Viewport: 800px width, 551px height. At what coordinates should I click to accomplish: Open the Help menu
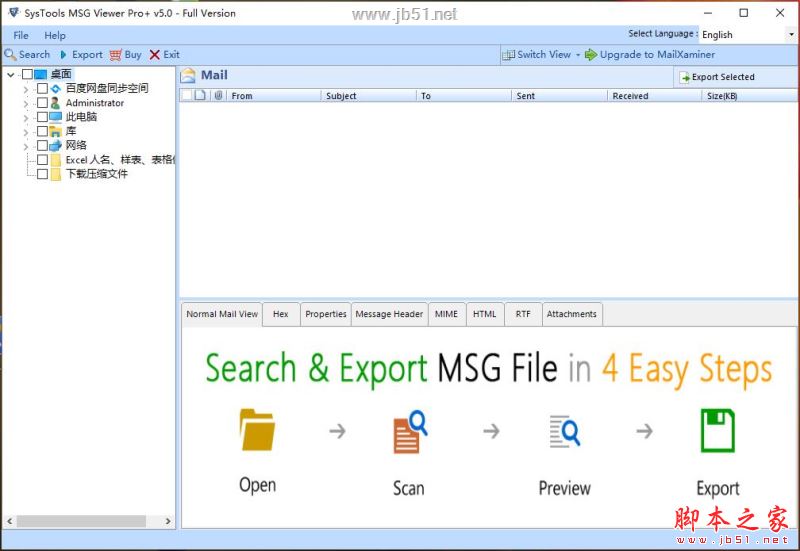pos(55,35)
